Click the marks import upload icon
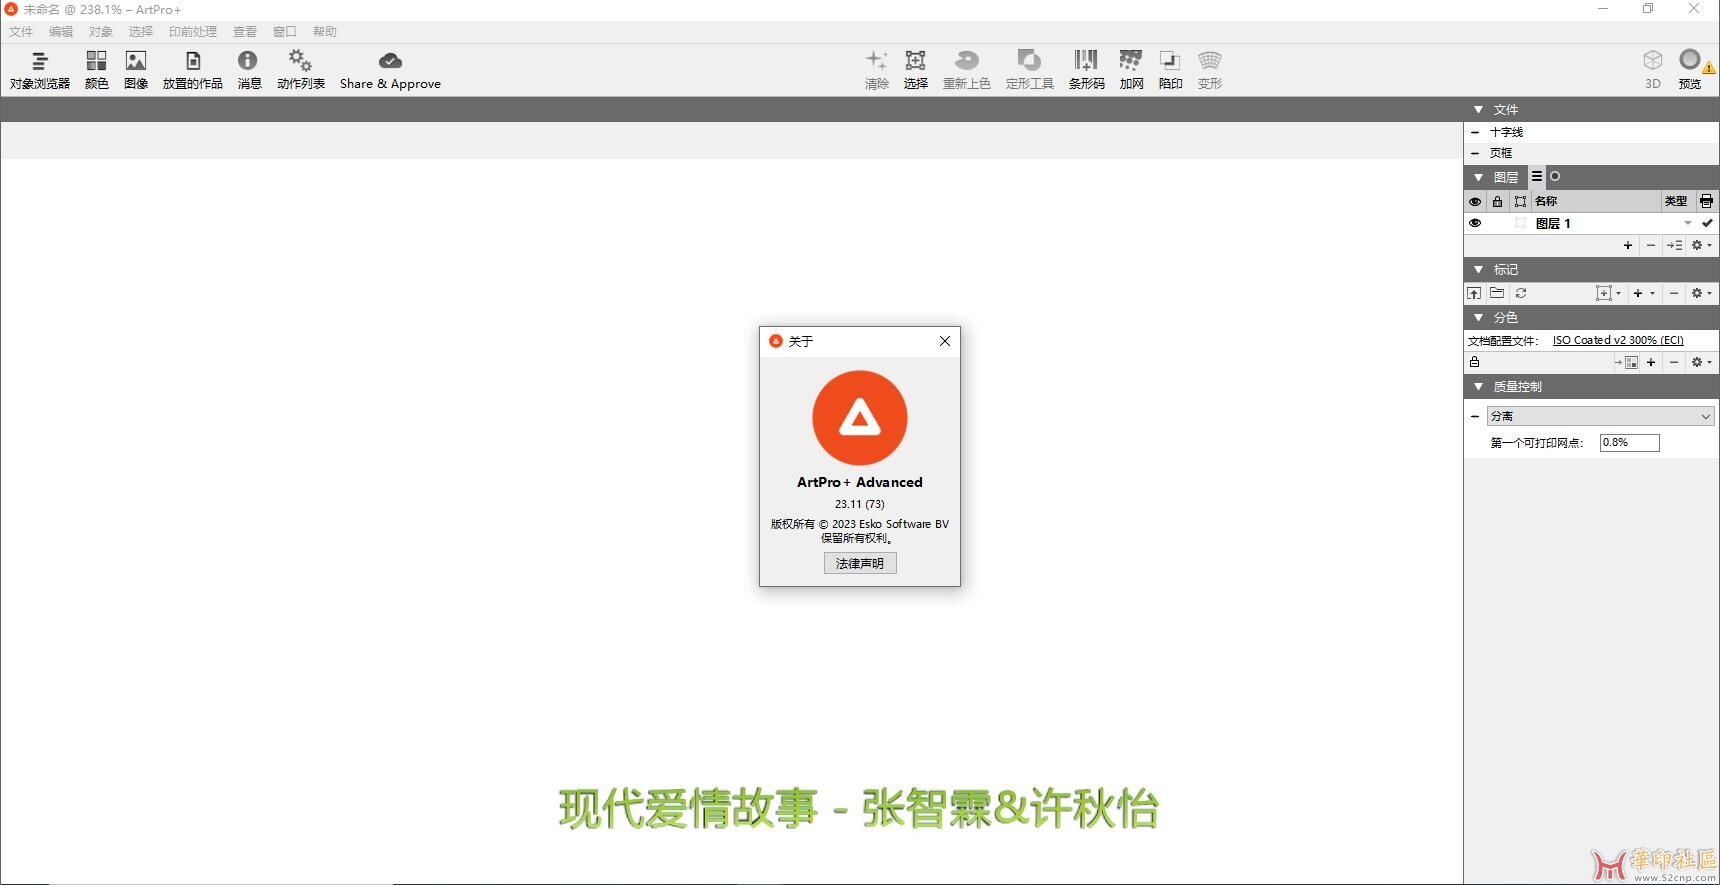This screenshot has height=885, width=1720. [1474, 293]
